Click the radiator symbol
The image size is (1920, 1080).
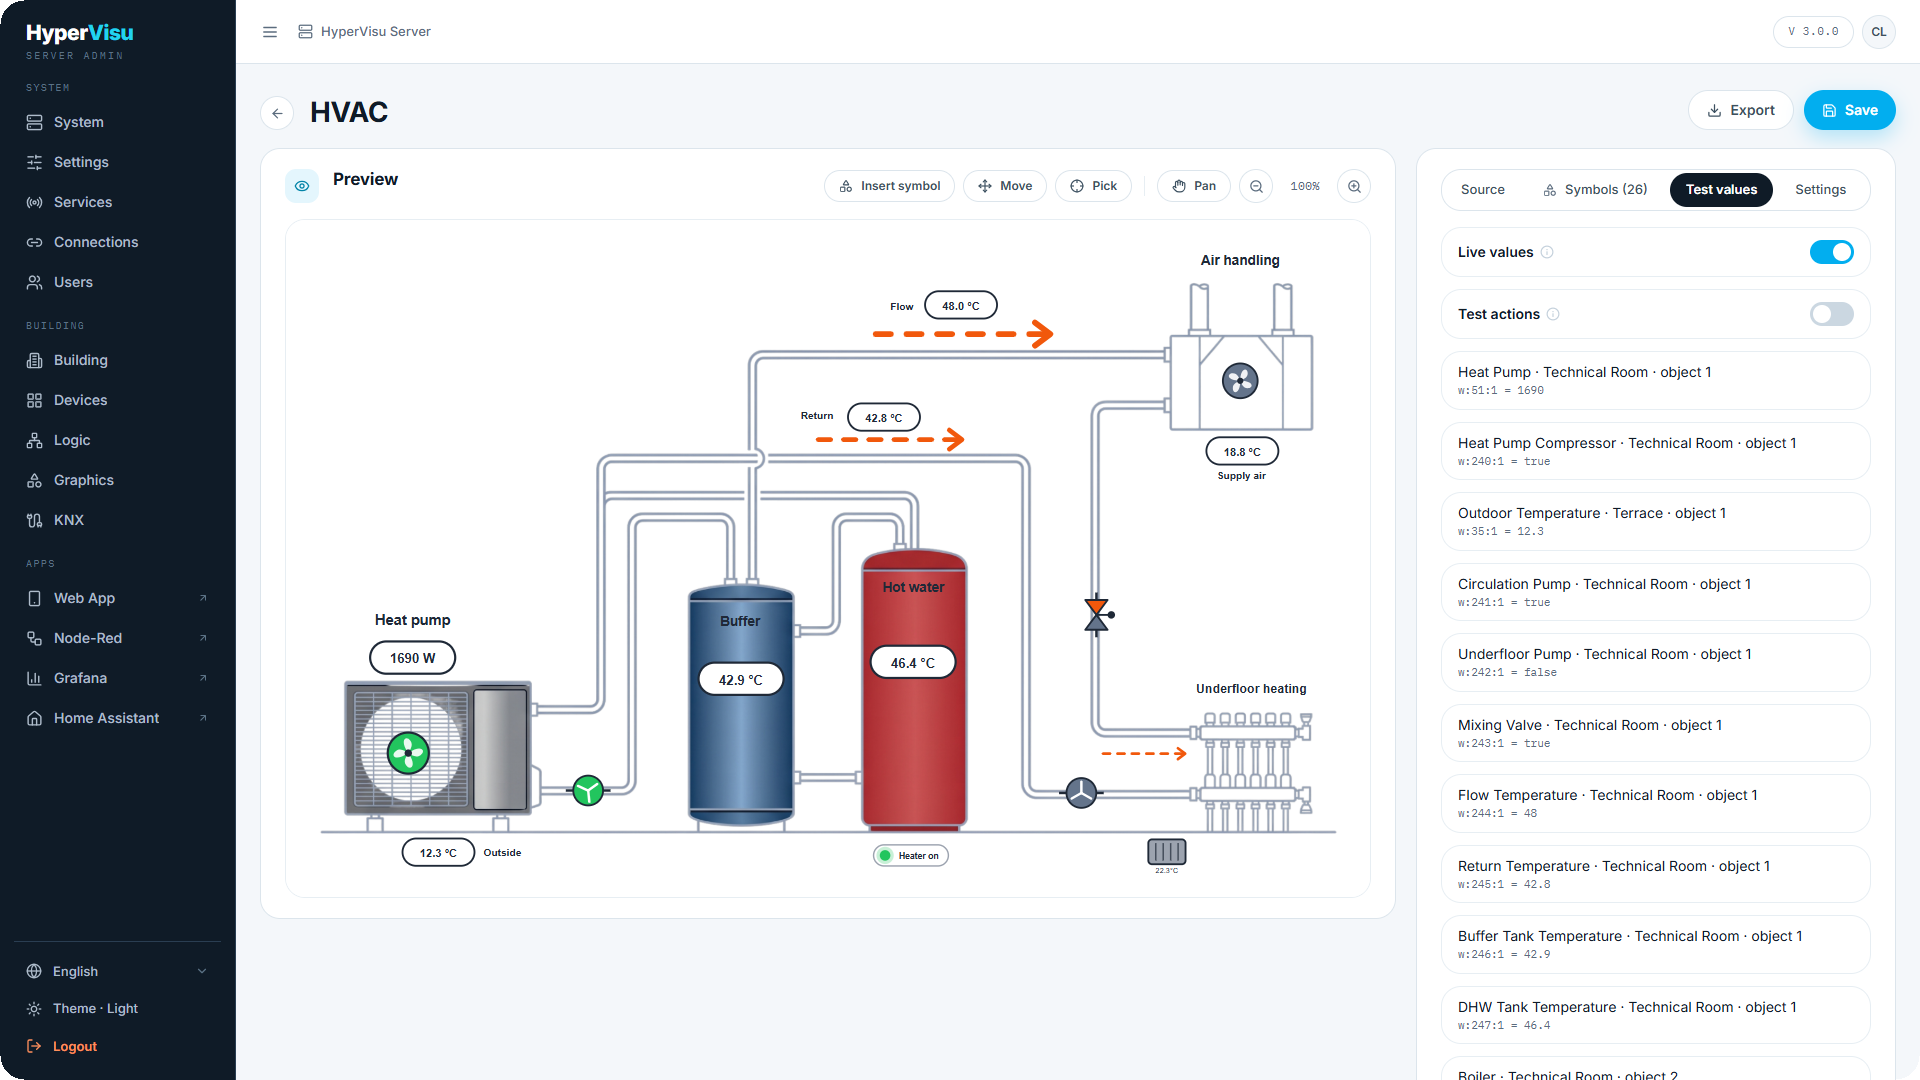pos(1166,852)
